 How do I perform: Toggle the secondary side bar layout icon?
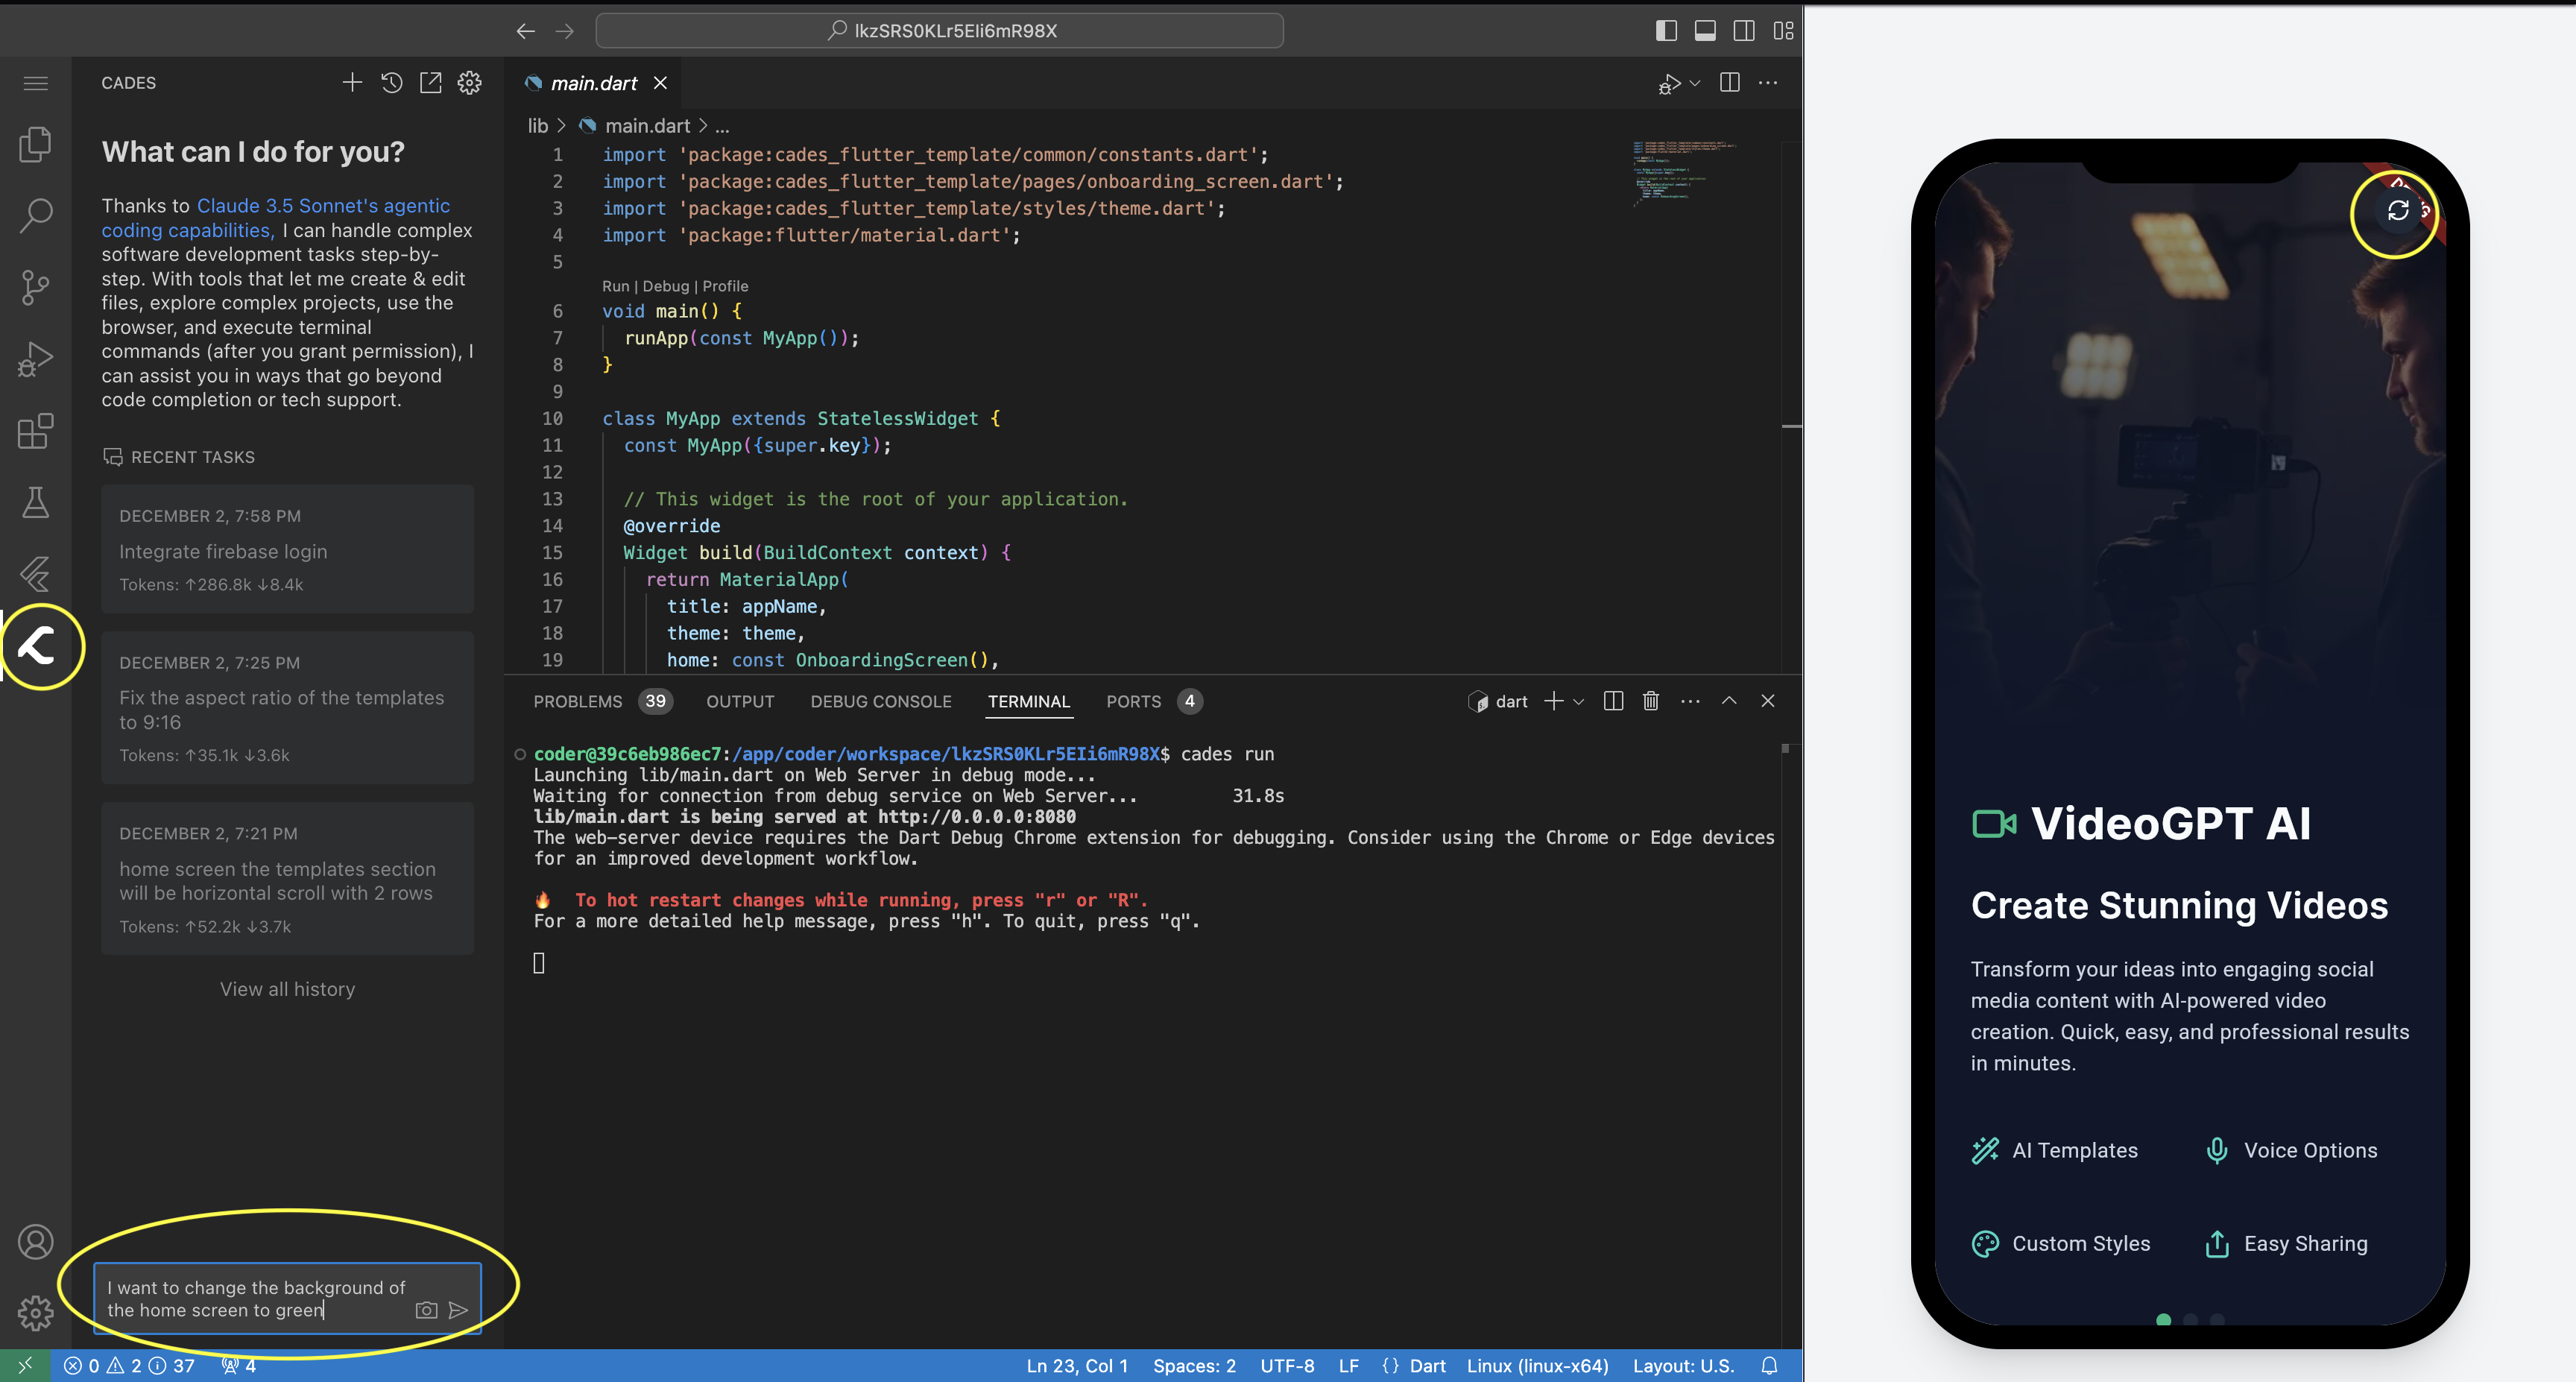[x=1744, y=31]
